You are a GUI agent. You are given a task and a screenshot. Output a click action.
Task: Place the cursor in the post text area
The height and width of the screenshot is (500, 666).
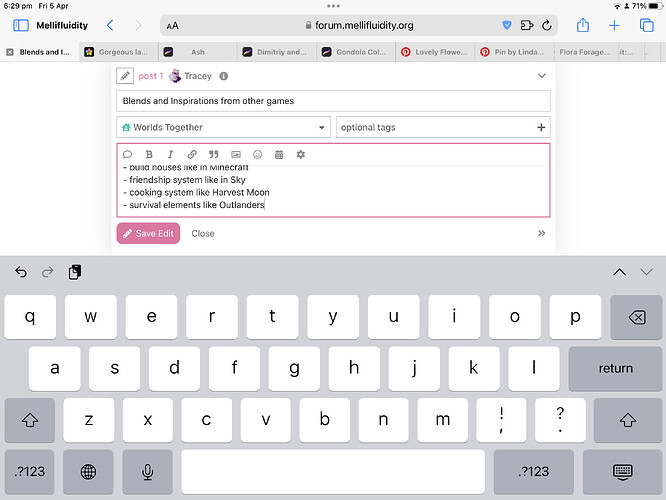(333, 189)
